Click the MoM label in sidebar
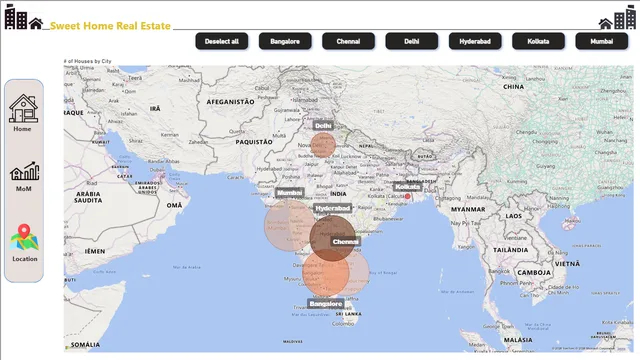The width and height of the screenshot is (640, 360). click(24, 189)
